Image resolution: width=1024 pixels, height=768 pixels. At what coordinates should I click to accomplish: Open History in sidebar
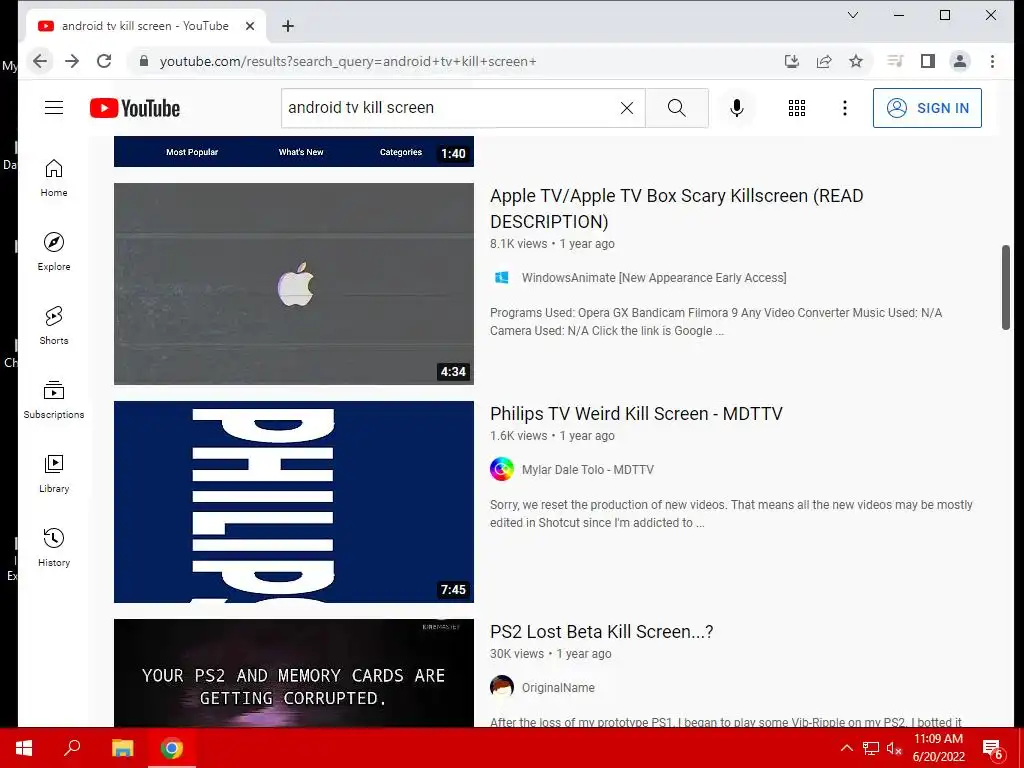54,547
